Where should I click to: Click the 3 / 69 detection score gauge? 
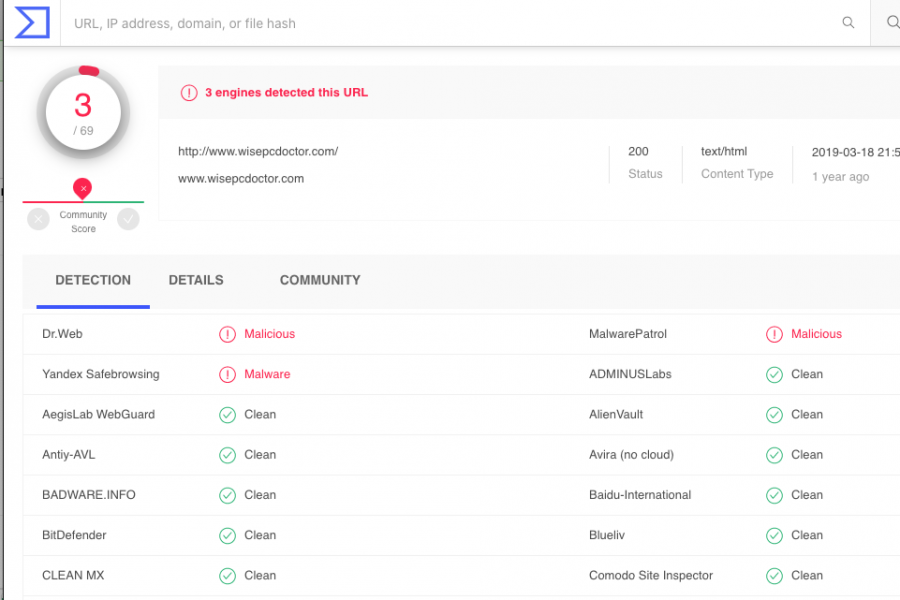(x=83, y=113)
